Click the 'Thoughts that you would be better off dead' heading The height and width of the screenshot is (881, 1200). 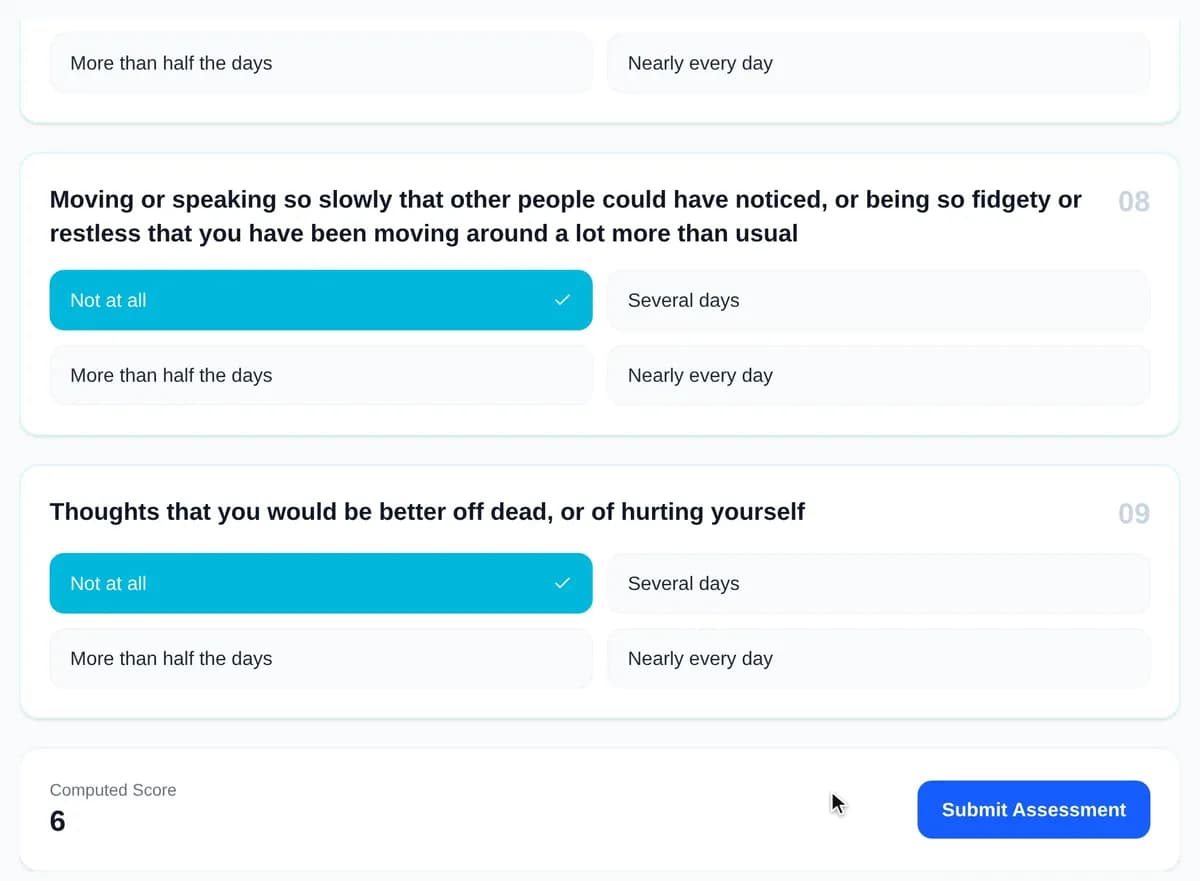427,512
